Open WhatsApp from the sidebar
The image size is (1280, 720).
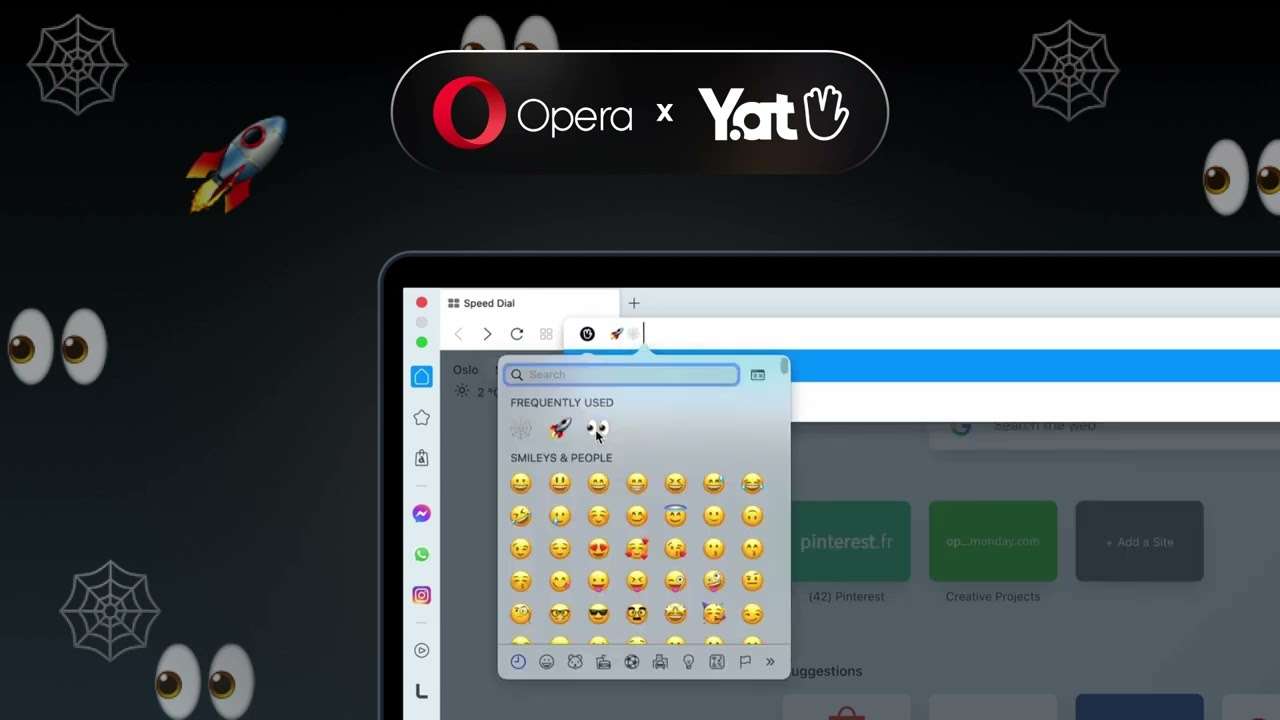[x=421, y=555]
